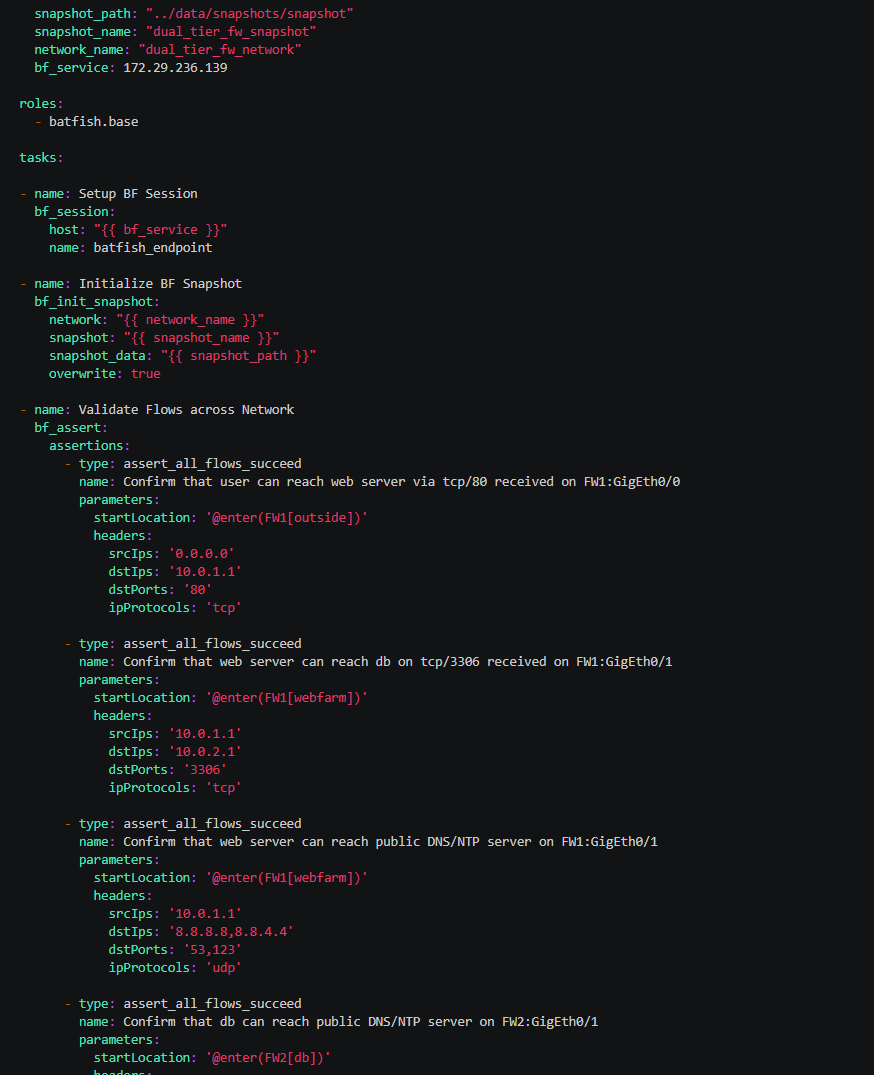
Task: Click the 'Validate Flows across Network' task name
Action: coord(186,409)
